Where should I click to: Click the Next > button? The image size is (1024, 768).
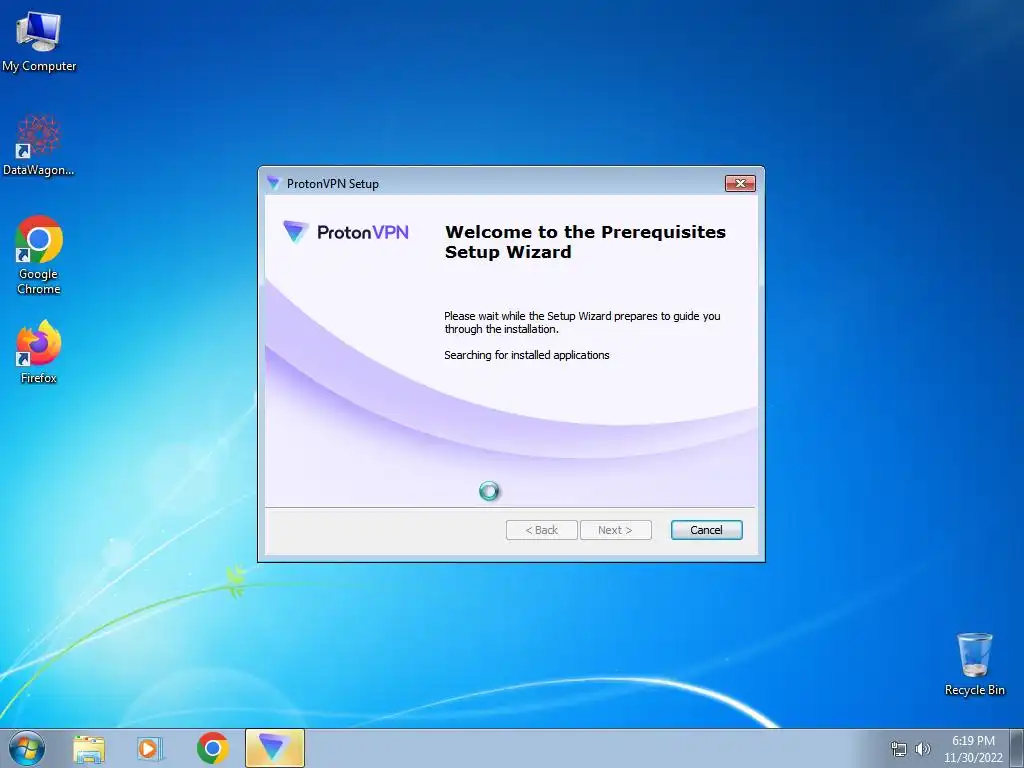[x=615, y=530]
